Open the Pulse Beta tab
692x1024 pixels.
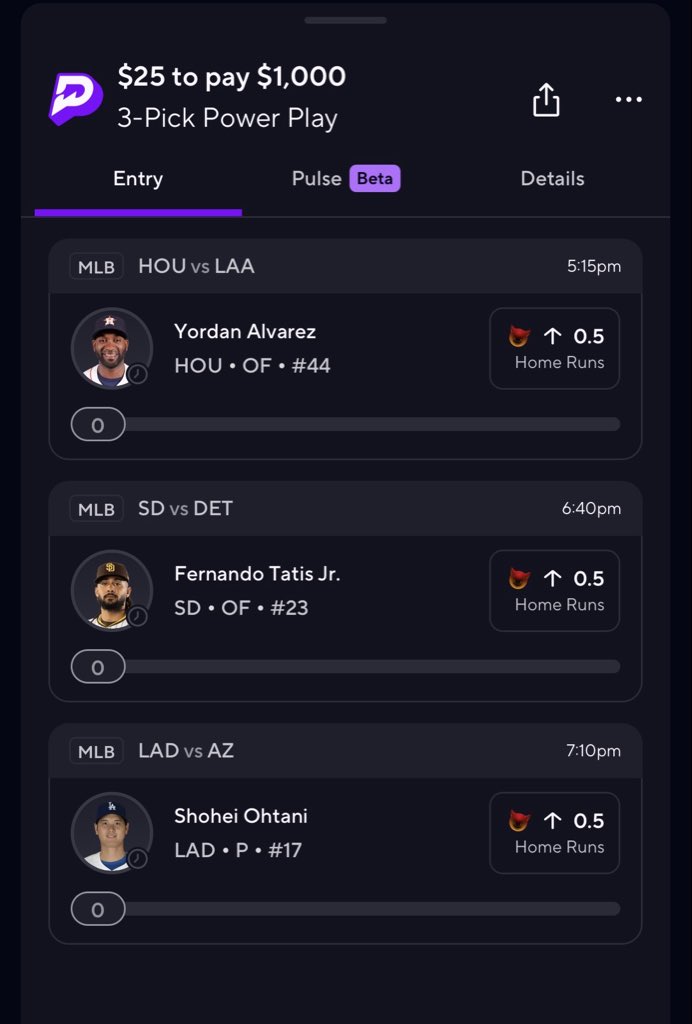pyautogui.click(x=346, y=179)
